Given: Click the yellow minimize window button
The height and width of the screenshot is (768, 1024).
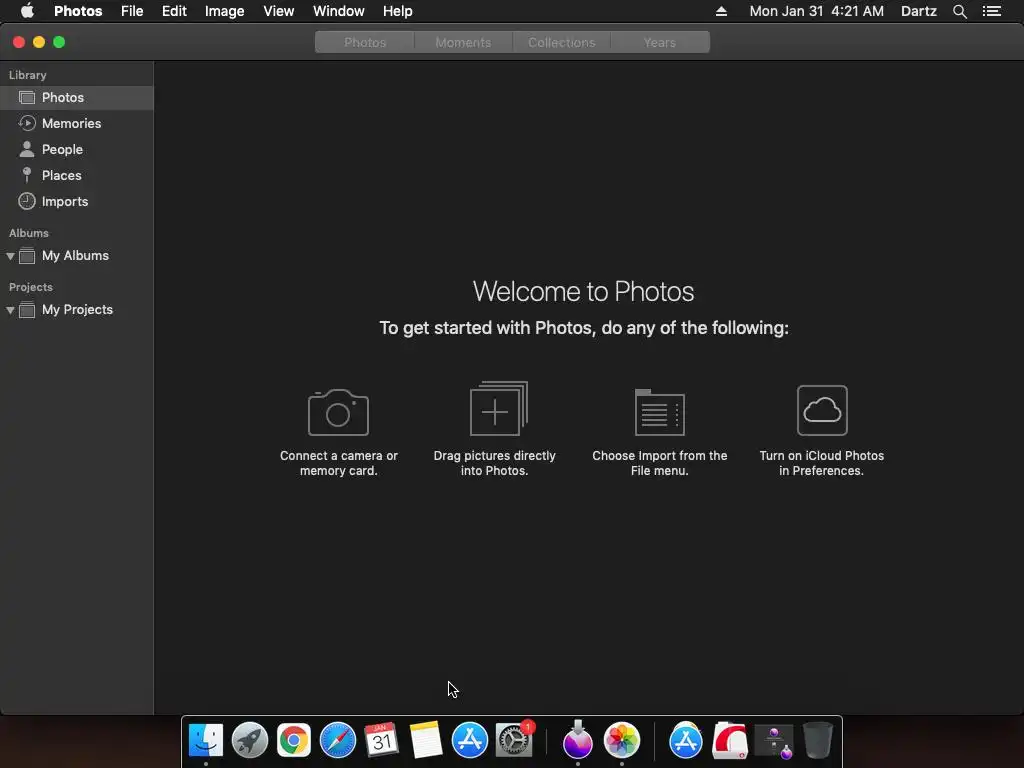Looking at the screenshot, I should (39, 42).
